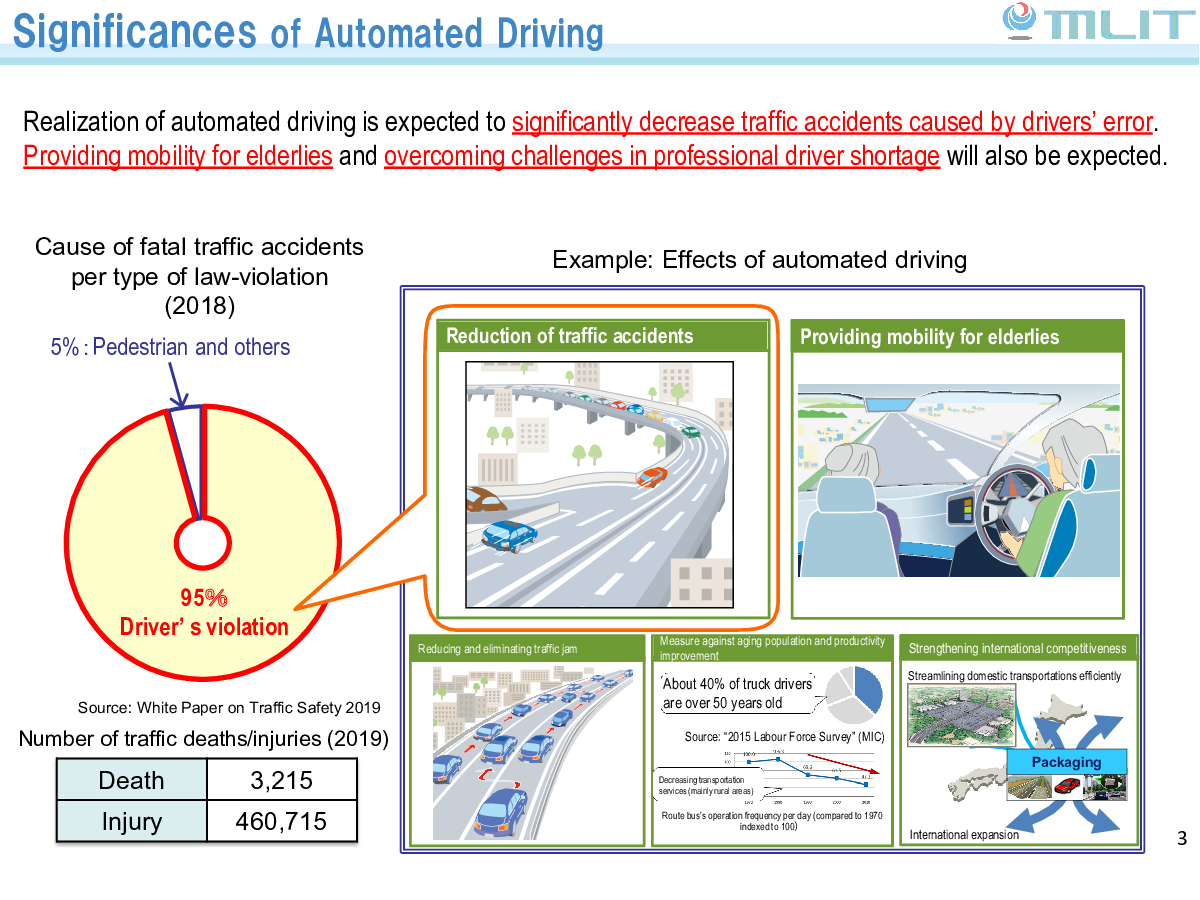
Task: Select the elderly passengers car interior illustration
Action: pos(959,480)
